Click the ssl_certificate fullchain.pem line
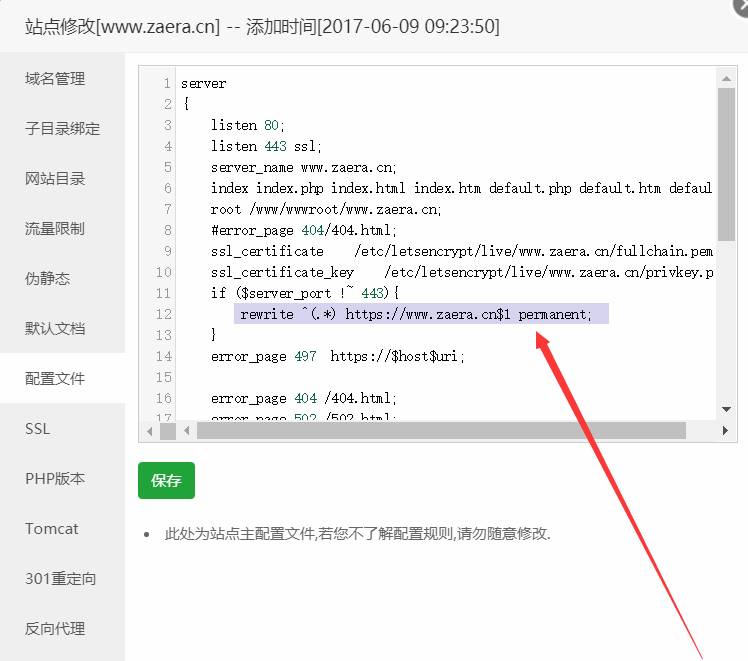Screen dimensions: 748x661 (462, 251)
